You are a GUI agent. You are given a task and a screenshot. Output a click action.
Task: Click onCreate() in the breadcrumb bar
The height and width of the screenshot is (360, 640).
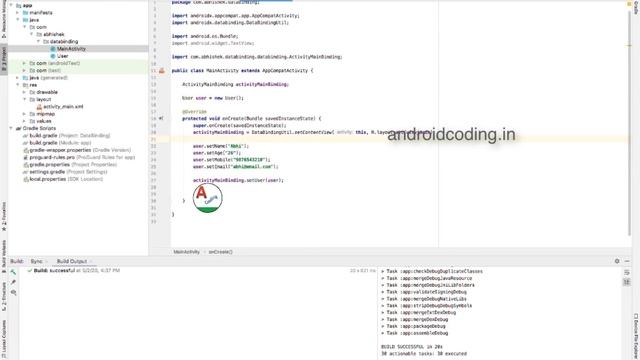(220, 252)
